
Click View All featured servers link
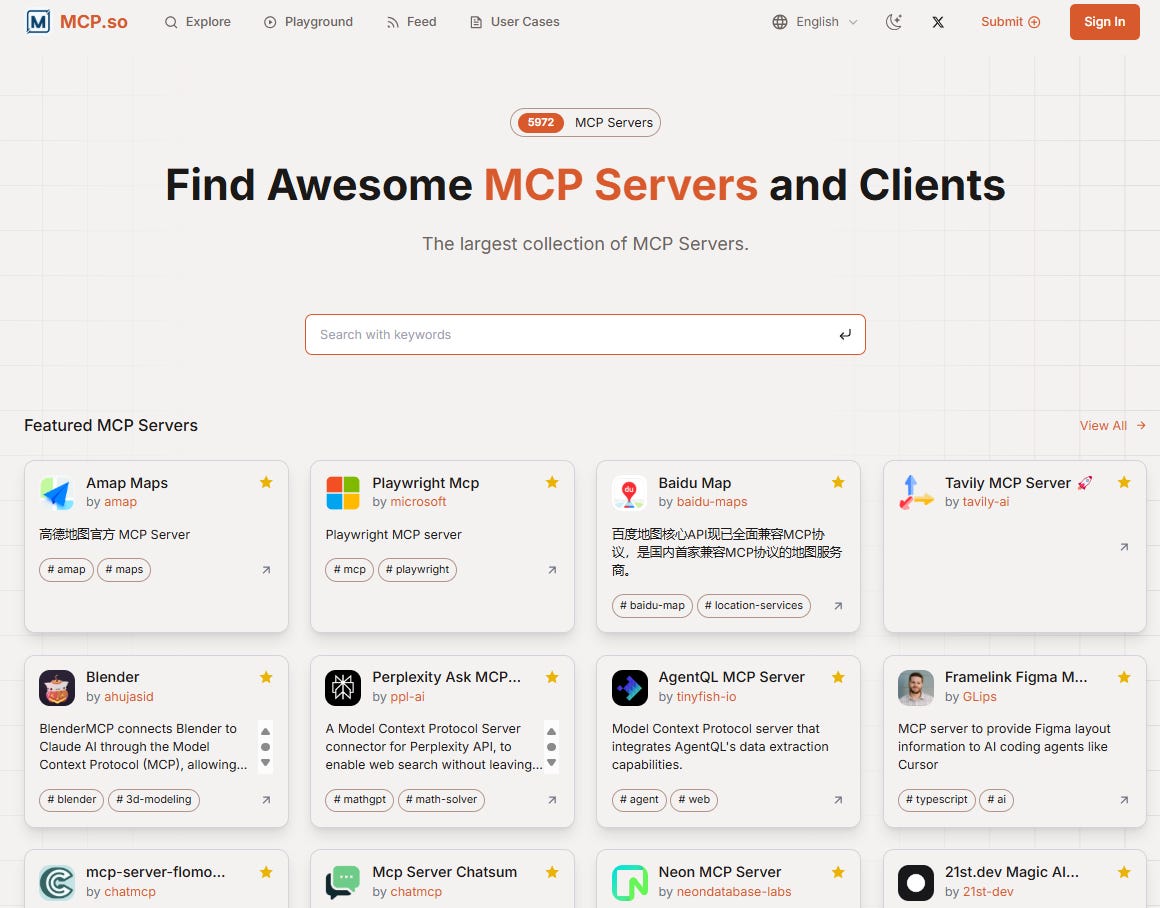point(1112,426)
